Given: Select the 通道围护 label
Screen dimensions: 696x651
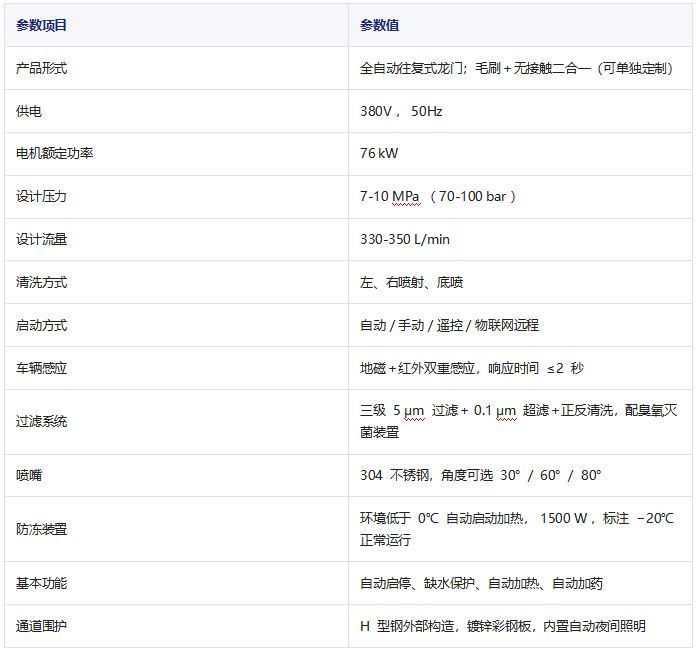Looking at the screenshot, I should 41,626.
